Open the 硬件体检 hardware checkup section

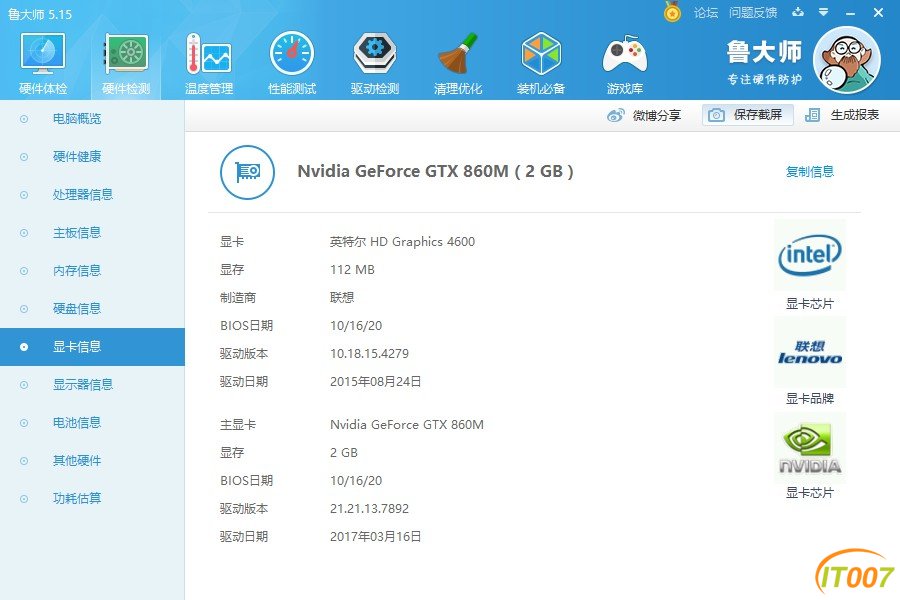click(x=43, y=63)
